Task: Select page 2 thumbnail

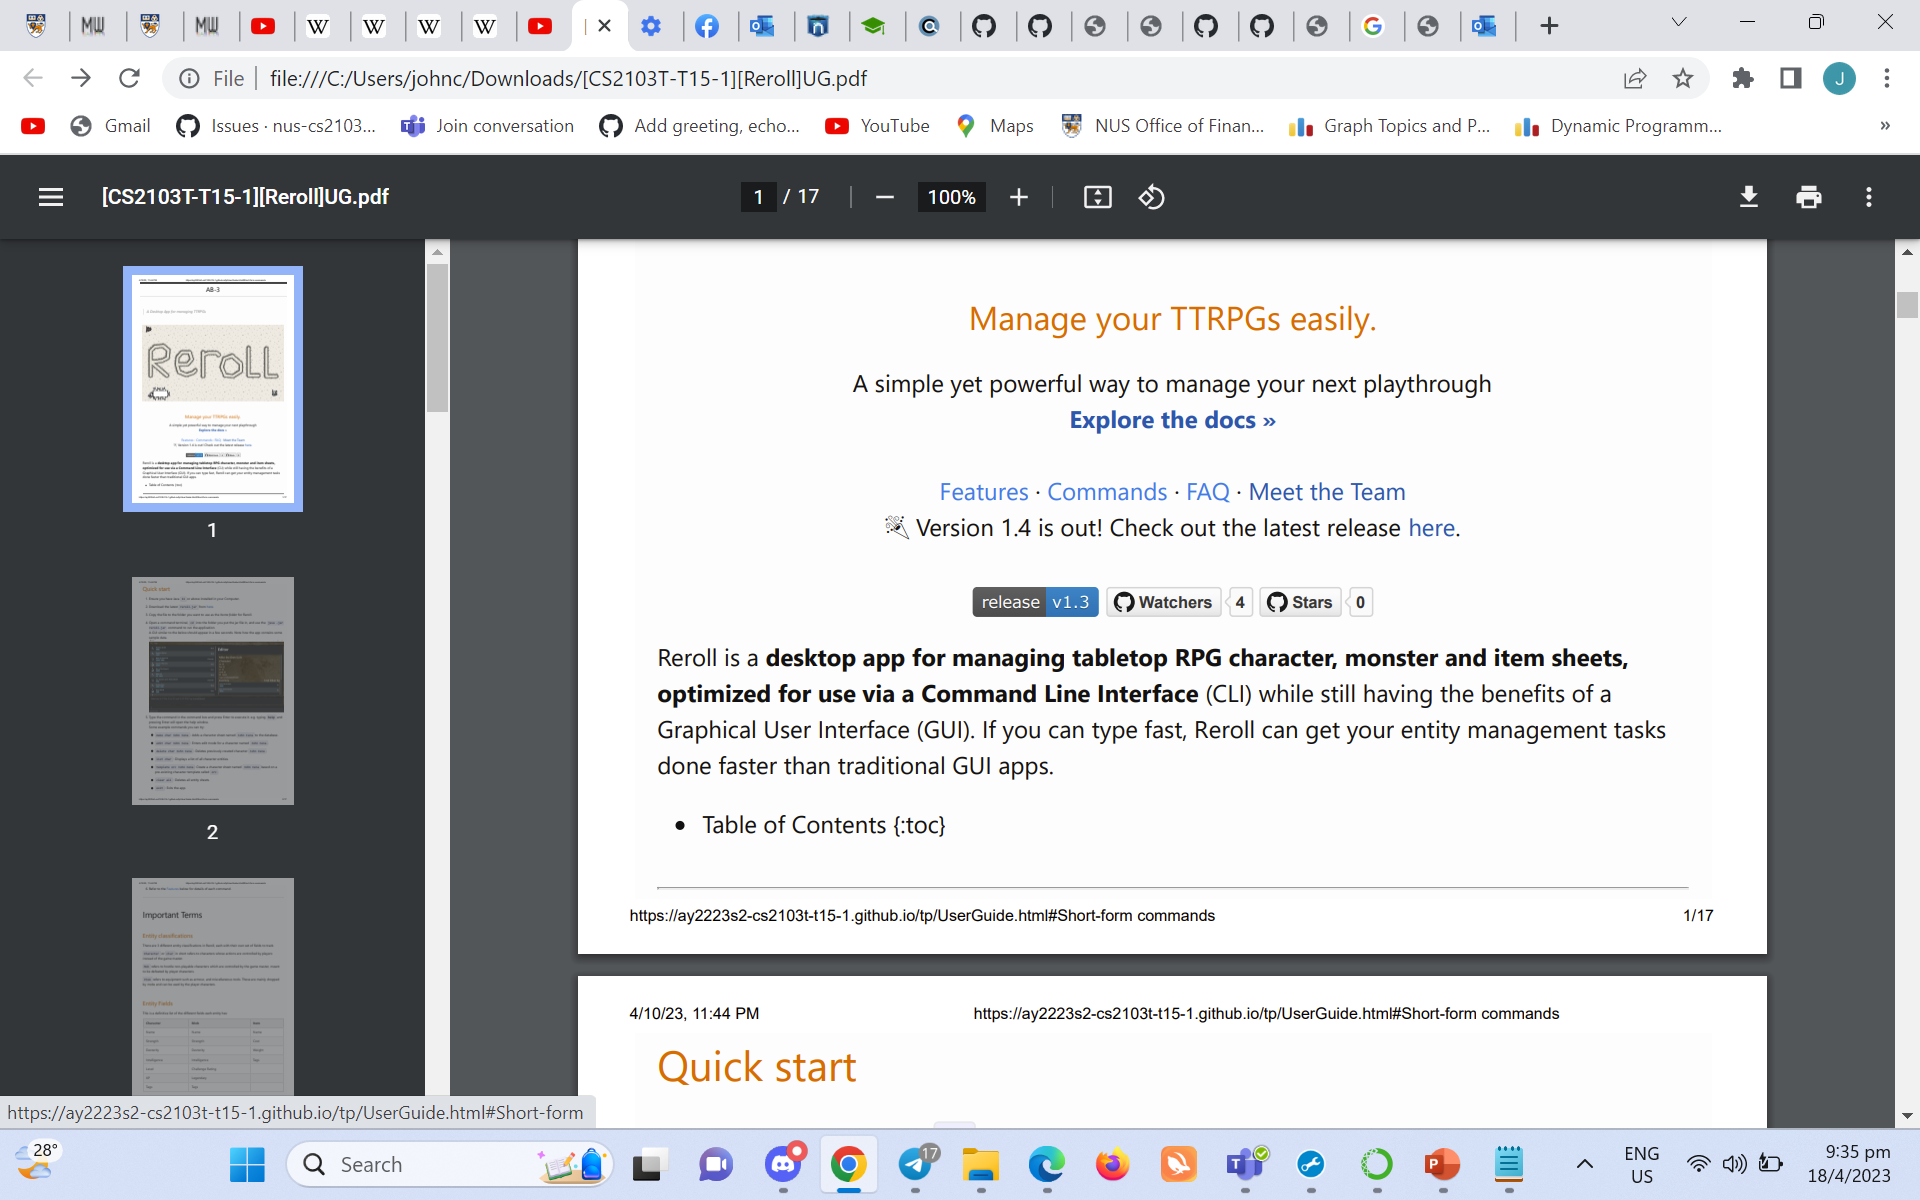Action: 213,690
